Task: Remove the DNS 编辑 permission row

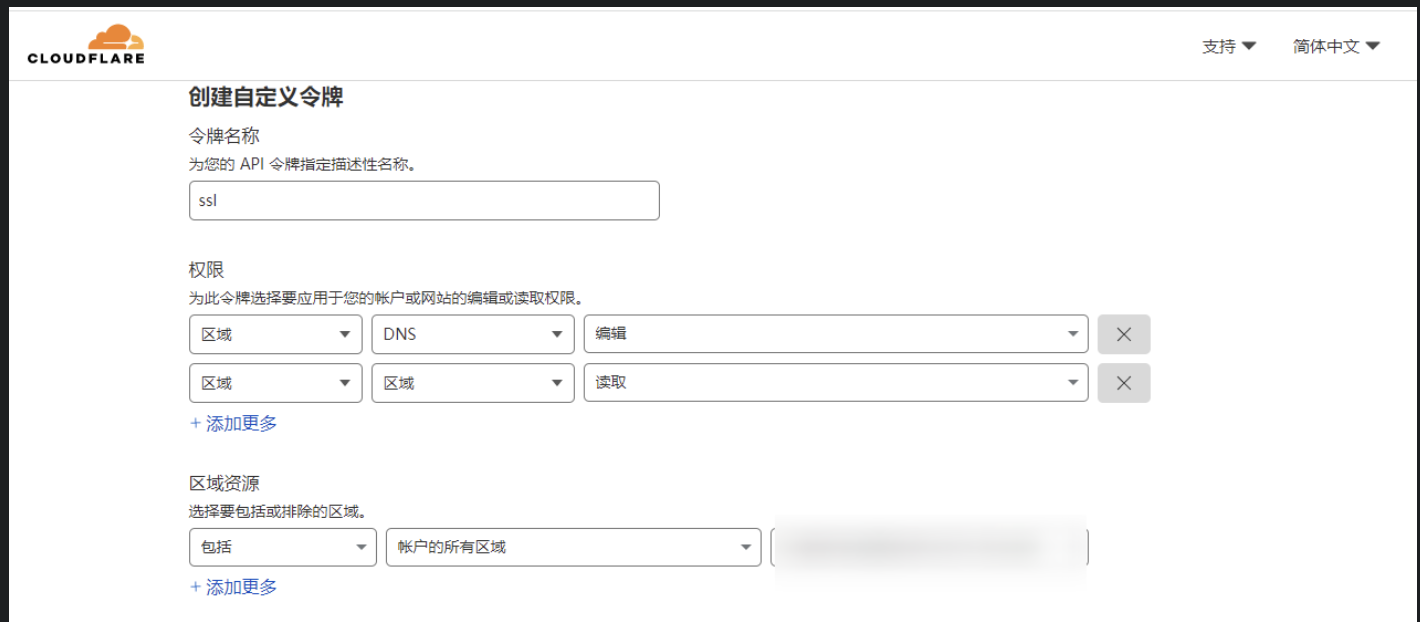Action: [1124, 334]
